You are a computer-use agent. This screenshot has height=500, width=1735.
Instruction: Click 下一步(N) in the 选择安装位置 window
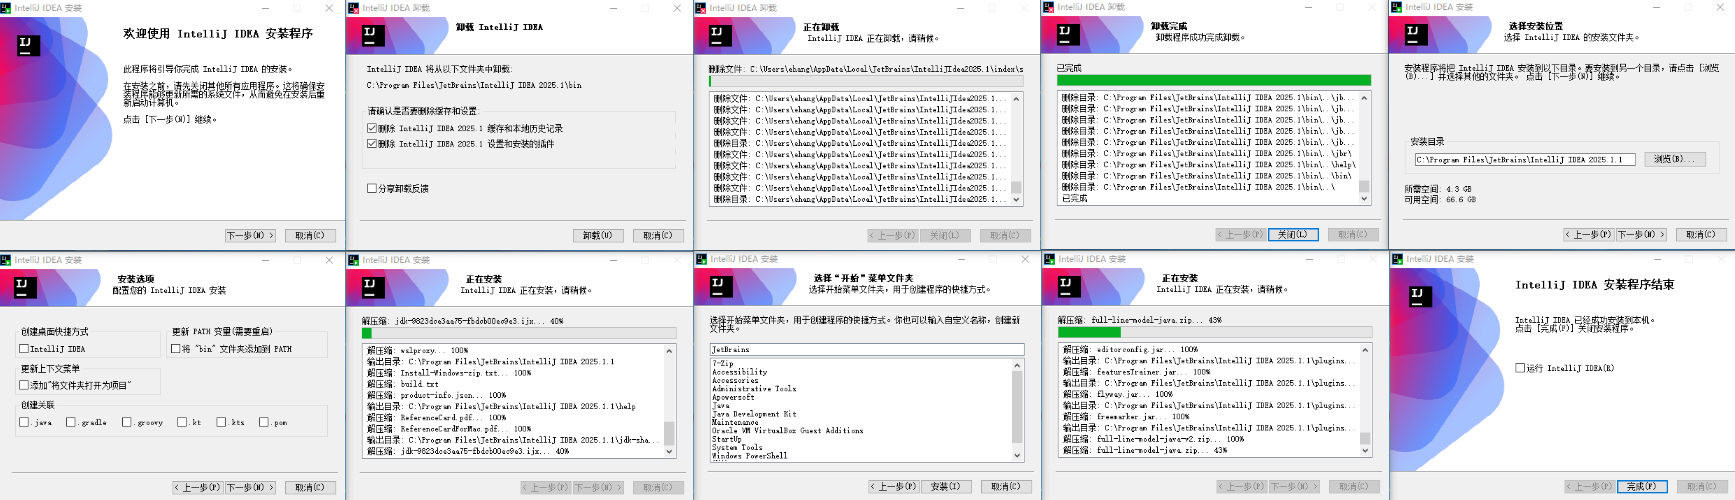tap(1641, 235)
